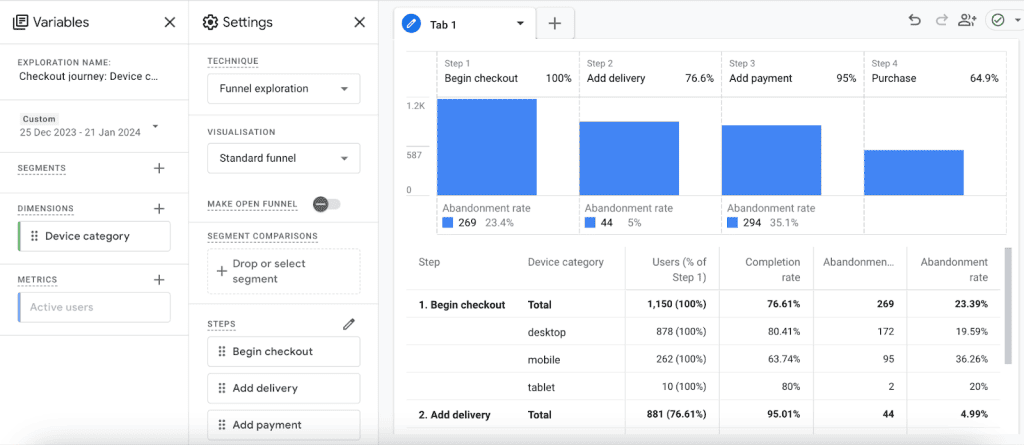Toggle the Make Open Funnel switch

click(x=326, y=204)
